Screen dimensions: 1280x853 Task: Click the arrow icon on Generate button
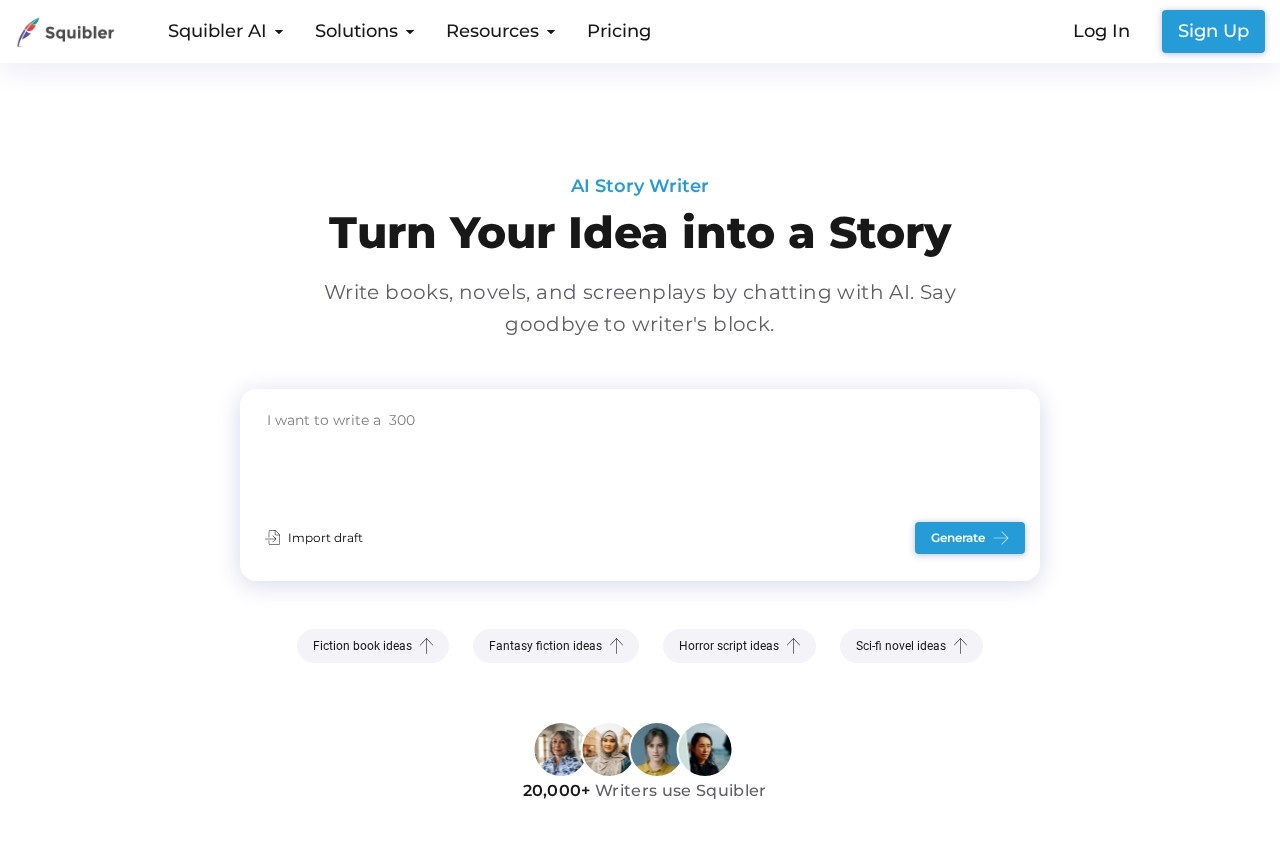[1001, 538]
